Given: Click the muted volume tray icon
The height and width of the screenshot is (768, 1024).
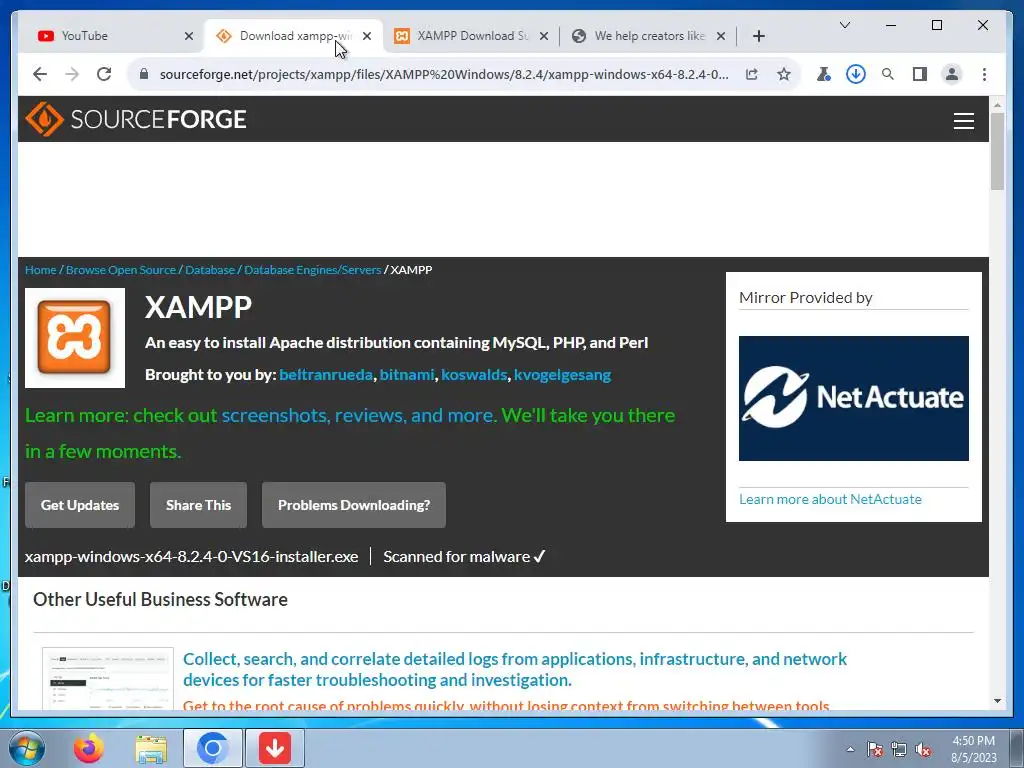Looking at the screenshot, I should (923, 749).
